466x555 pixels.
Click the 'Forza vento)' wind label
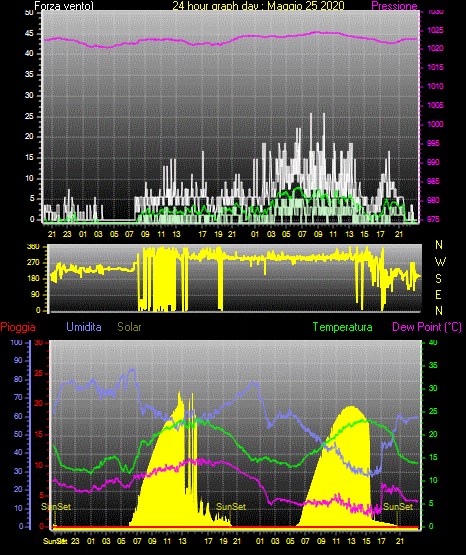[x=64, y=6]
